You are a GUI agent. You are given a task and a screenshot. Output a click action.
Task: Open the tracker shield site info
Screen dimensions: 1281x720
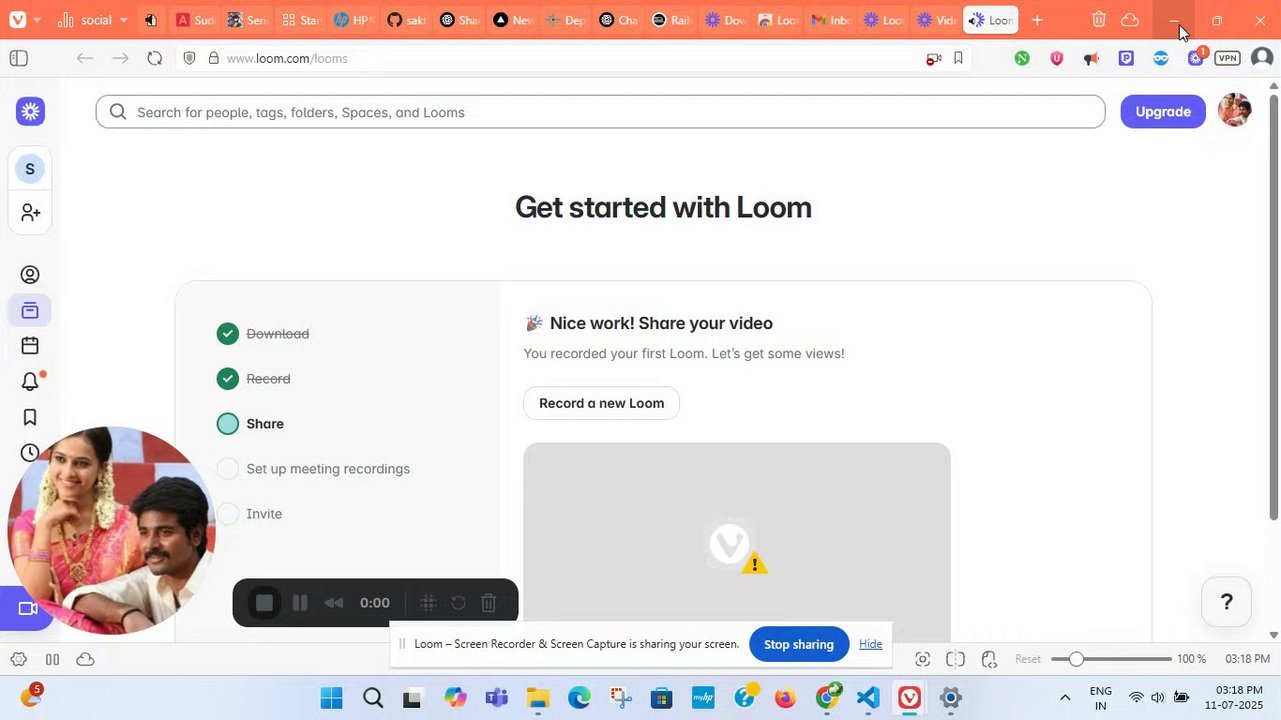tap(189, 58)
